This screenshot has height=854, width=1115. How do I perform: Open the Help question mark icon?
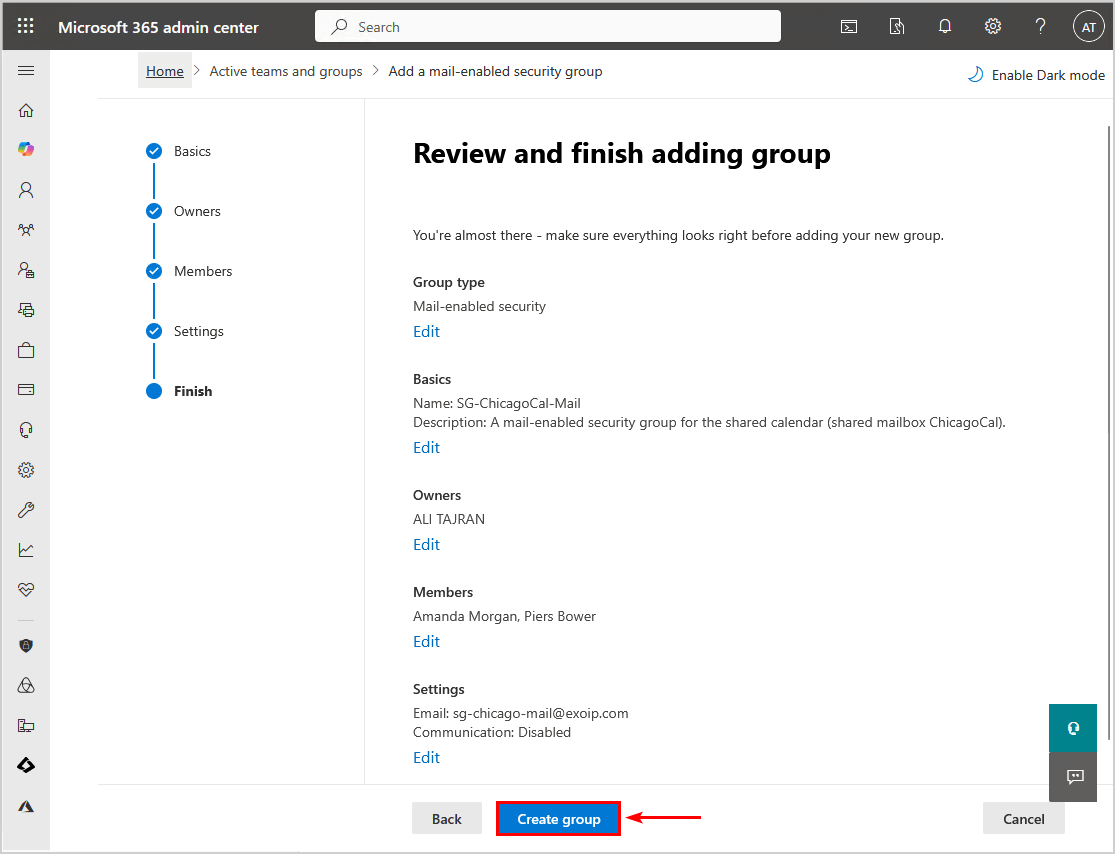coord(1040,27)
